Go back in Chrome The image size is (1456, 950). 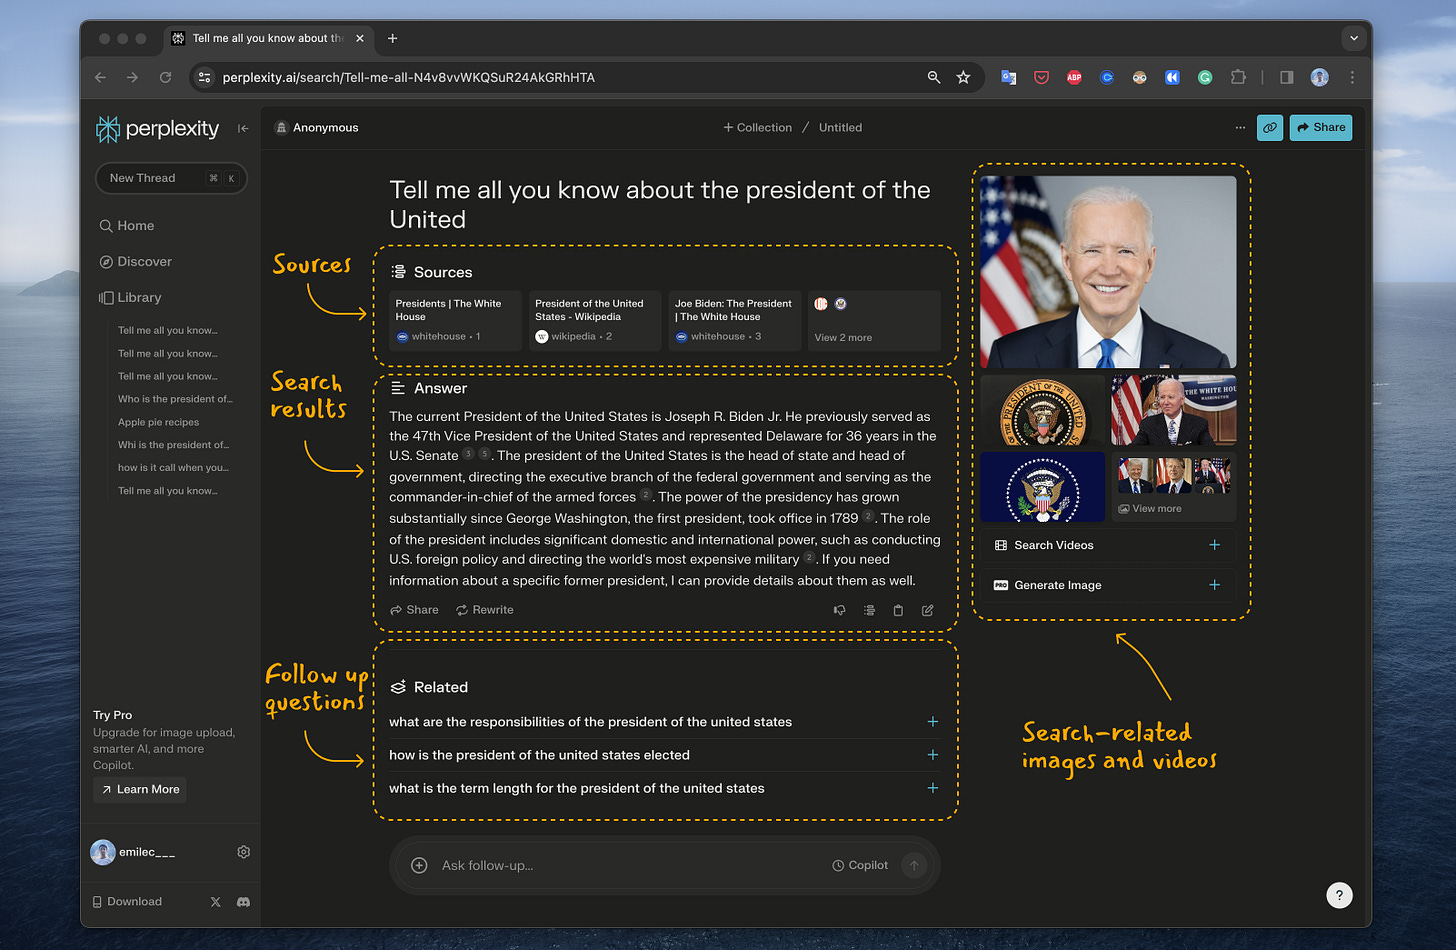click(100, 77)
